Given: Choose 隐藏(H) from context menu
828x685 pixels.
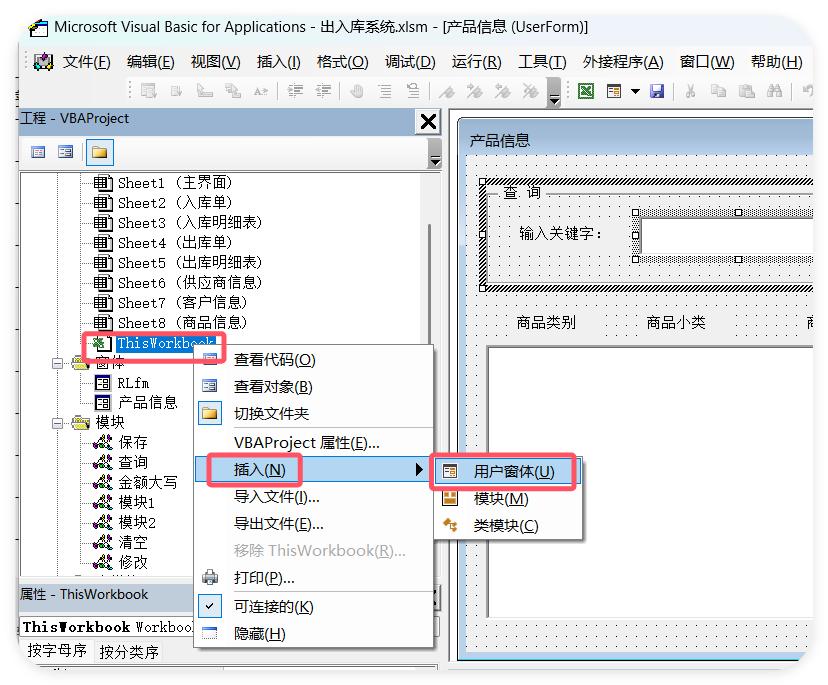Looking at the screenshot, I should [314, 634].
